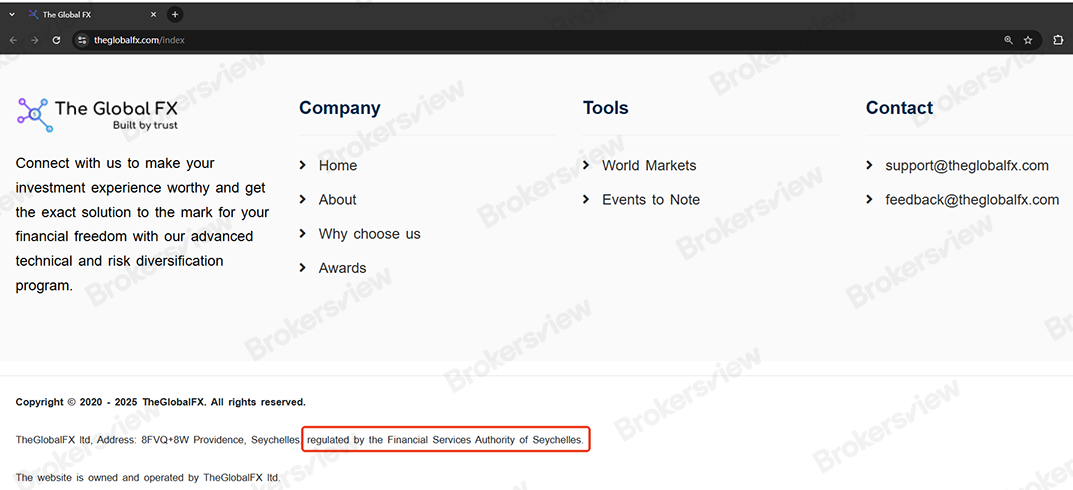Click the chevron beside World Markets
The height and width of the screenshot is (490, 1073).
(586, 165)
